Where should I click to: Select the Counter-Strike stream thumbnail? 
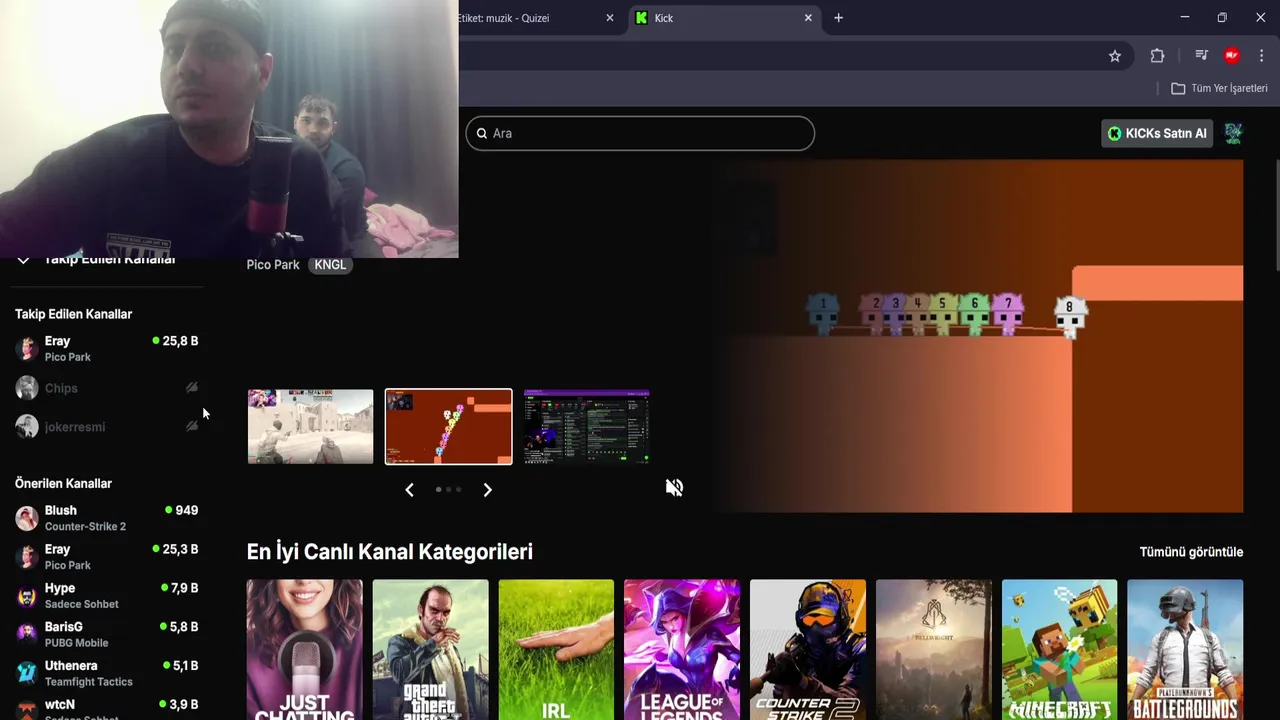pyautogui.click(x=310, y=427)
